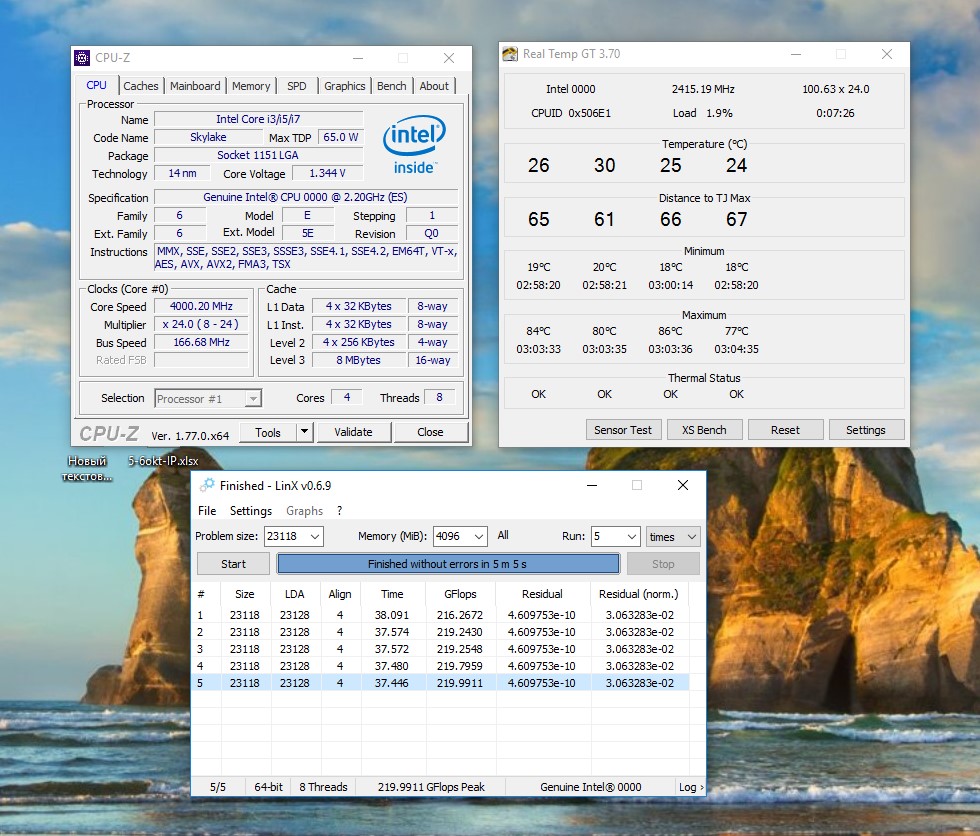This screenshot has height=836, width=980.
Task: Click the Core Speed value 4000.20 MHz
Action: pos(201,306)
